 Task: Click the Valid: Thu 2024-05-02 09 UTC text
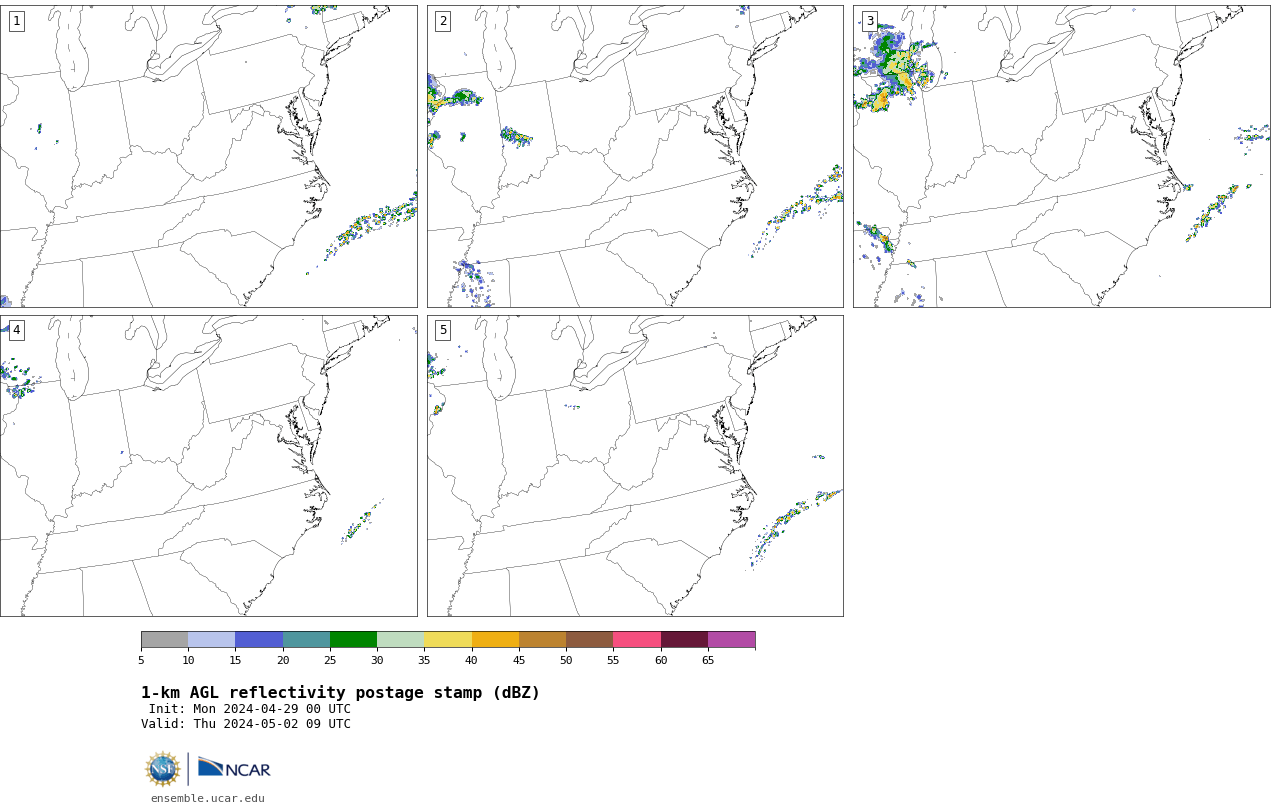(x=246, y=724)
